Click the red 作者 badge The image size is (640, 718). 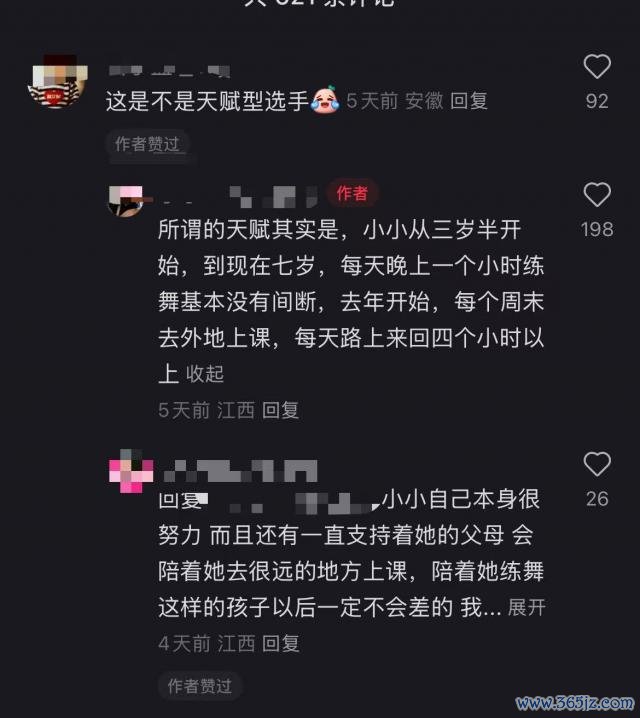click(x=353, y=193)
